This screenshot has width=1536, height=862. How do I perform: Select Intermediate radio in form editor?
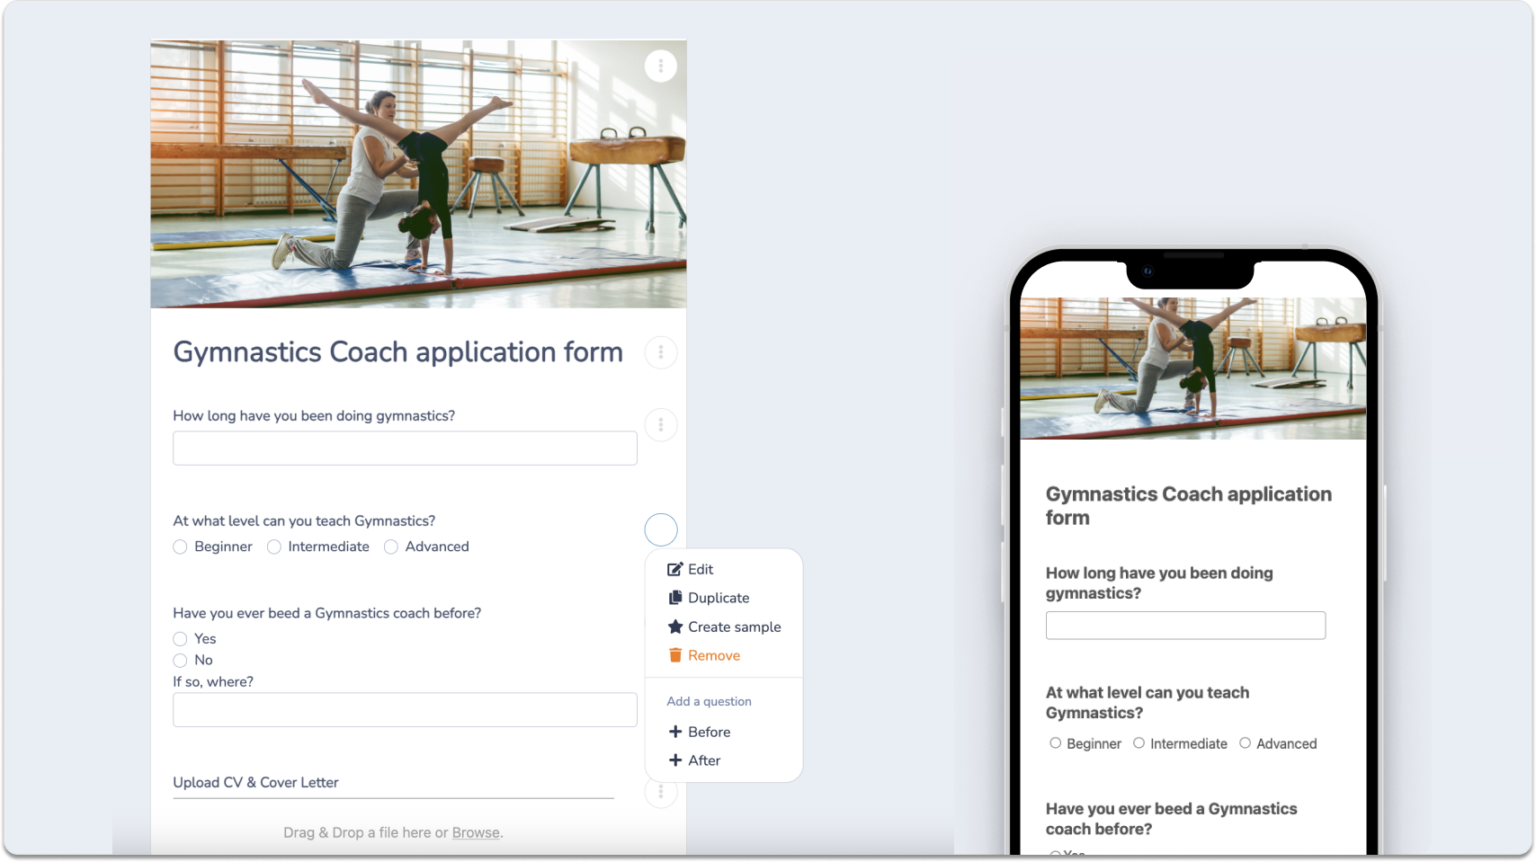click(274, 547)
